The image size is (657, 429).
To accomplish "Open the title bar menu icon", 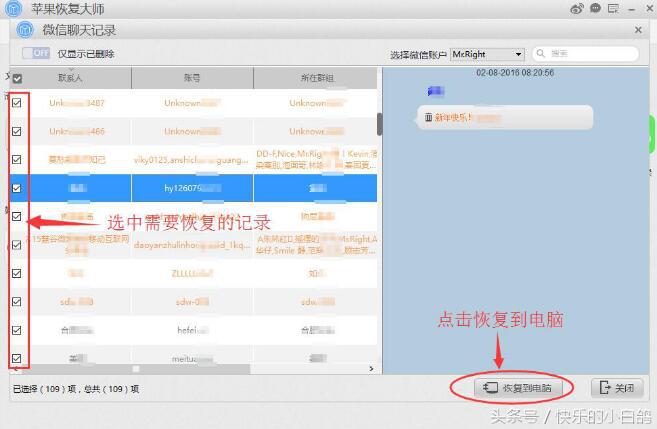I will coord(613,8).
